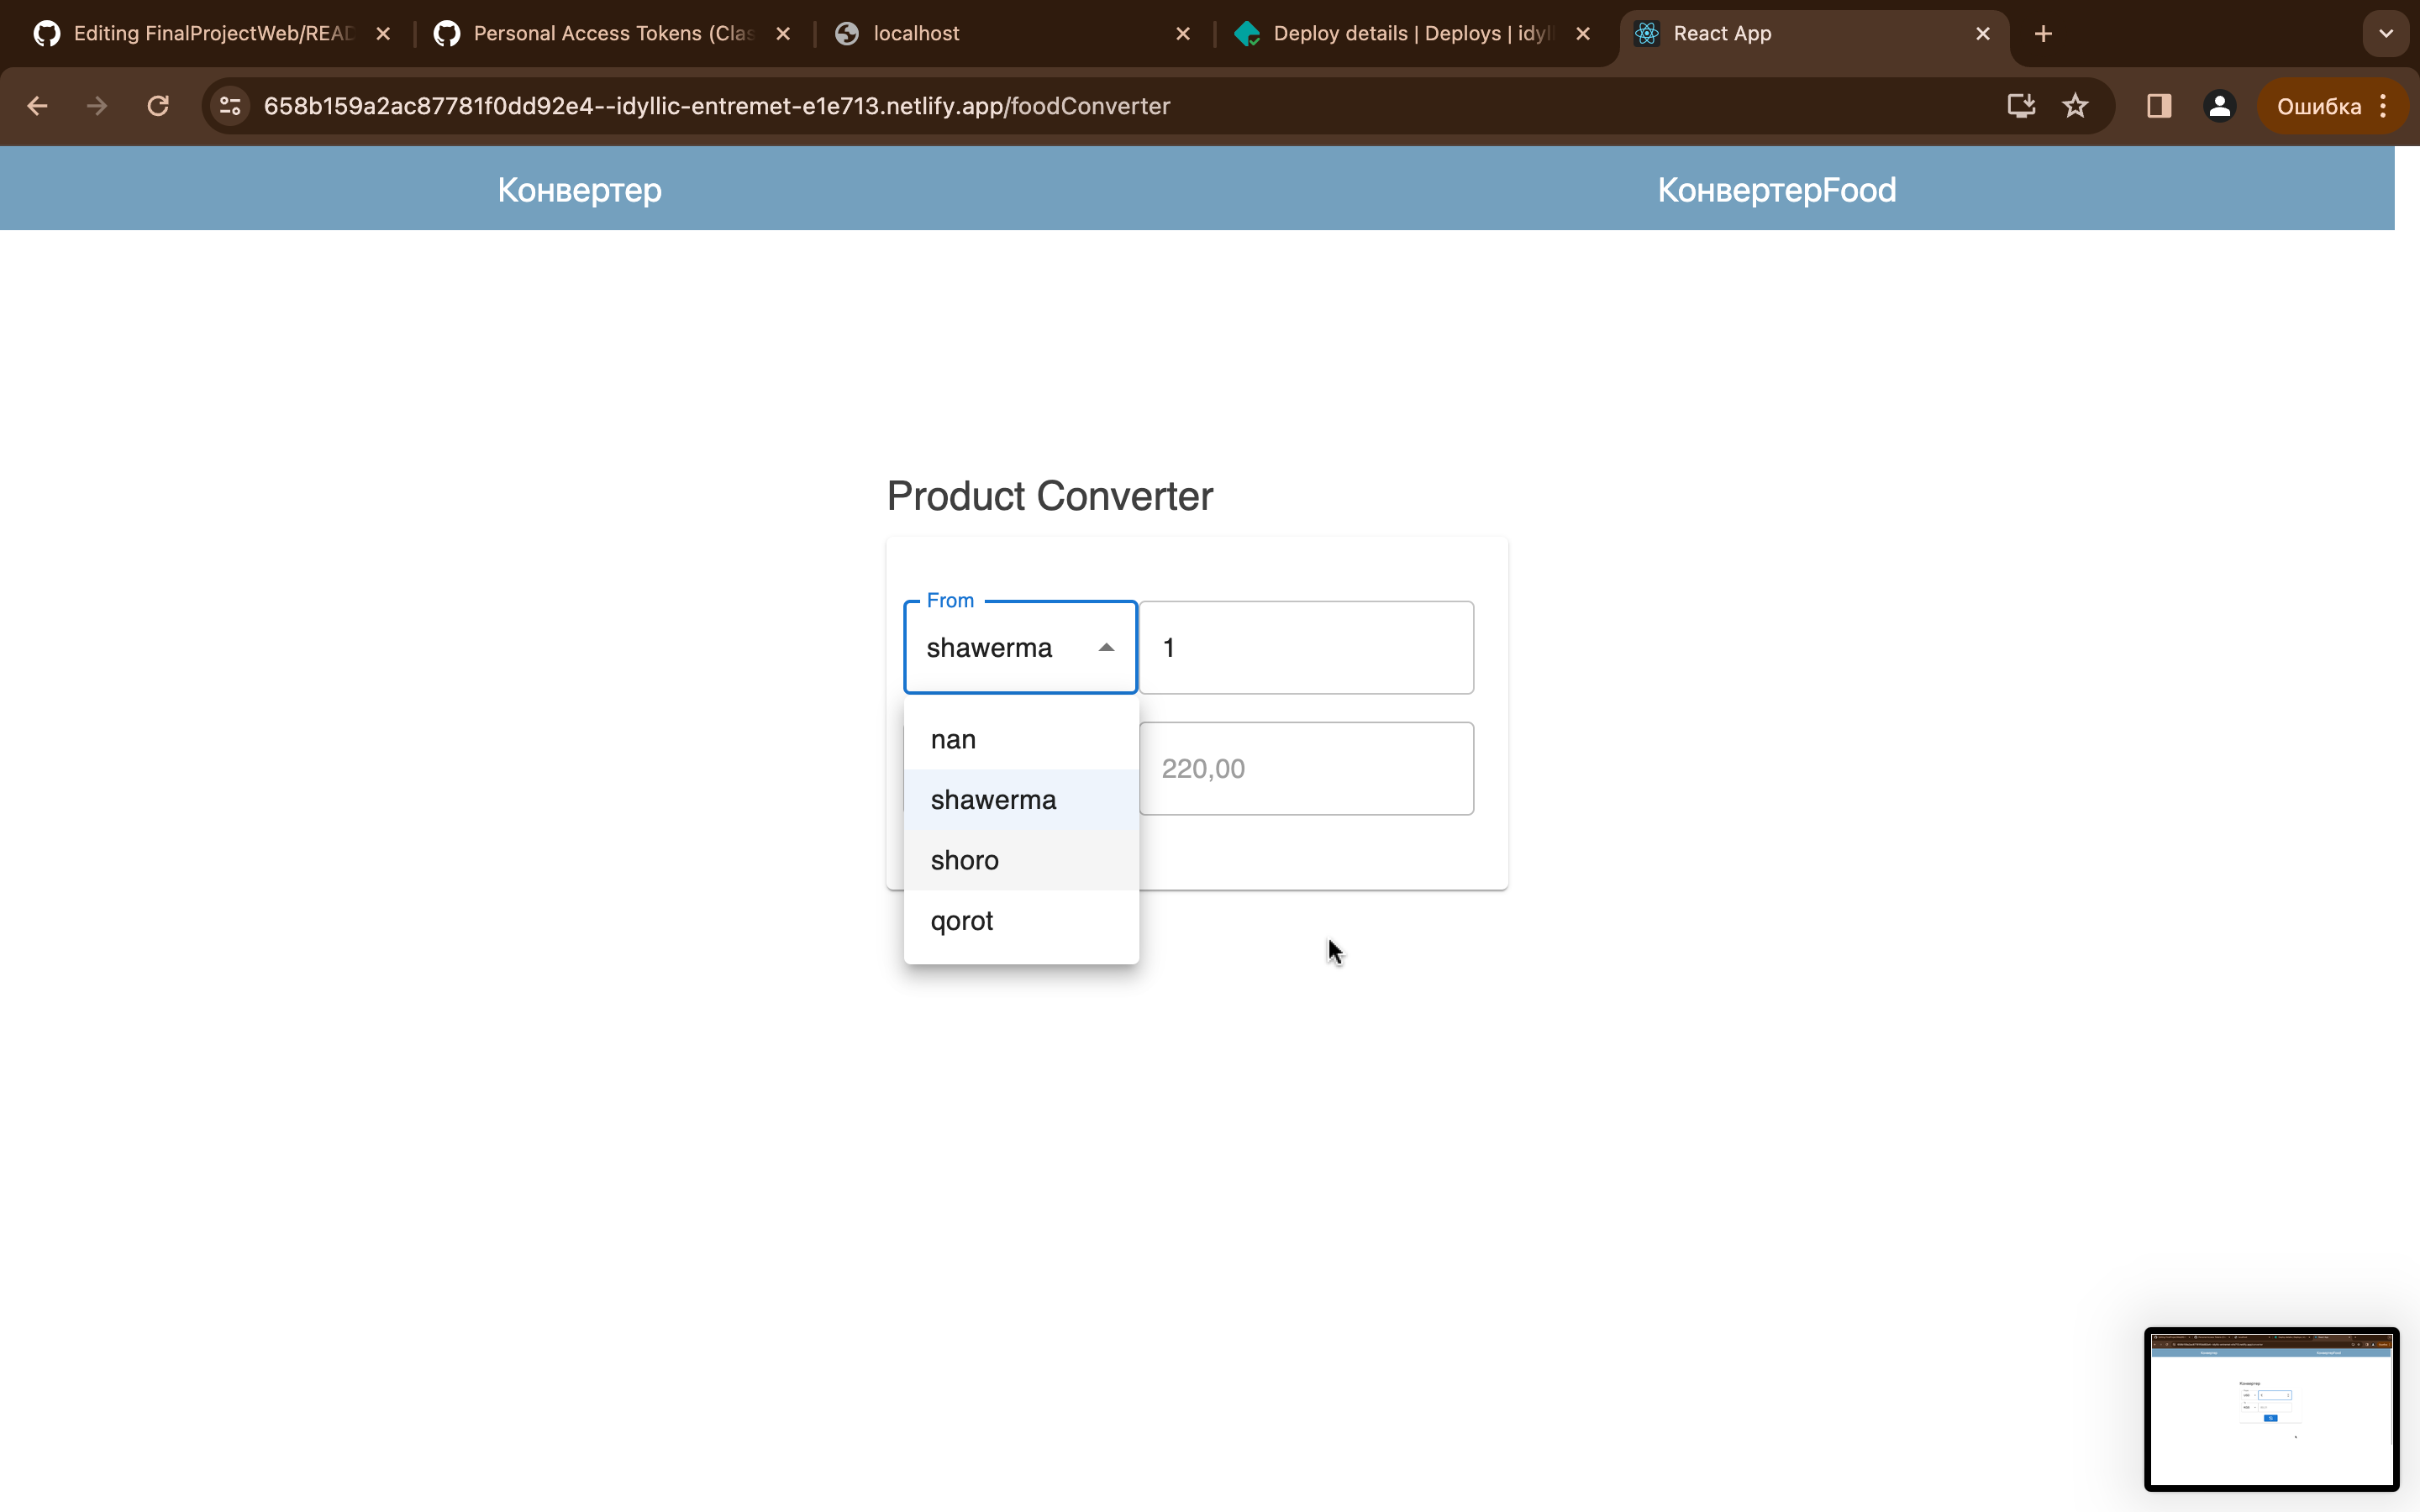Open a new tab with plus icon
This screenshot has height=1512, width=2420.
2043,34
